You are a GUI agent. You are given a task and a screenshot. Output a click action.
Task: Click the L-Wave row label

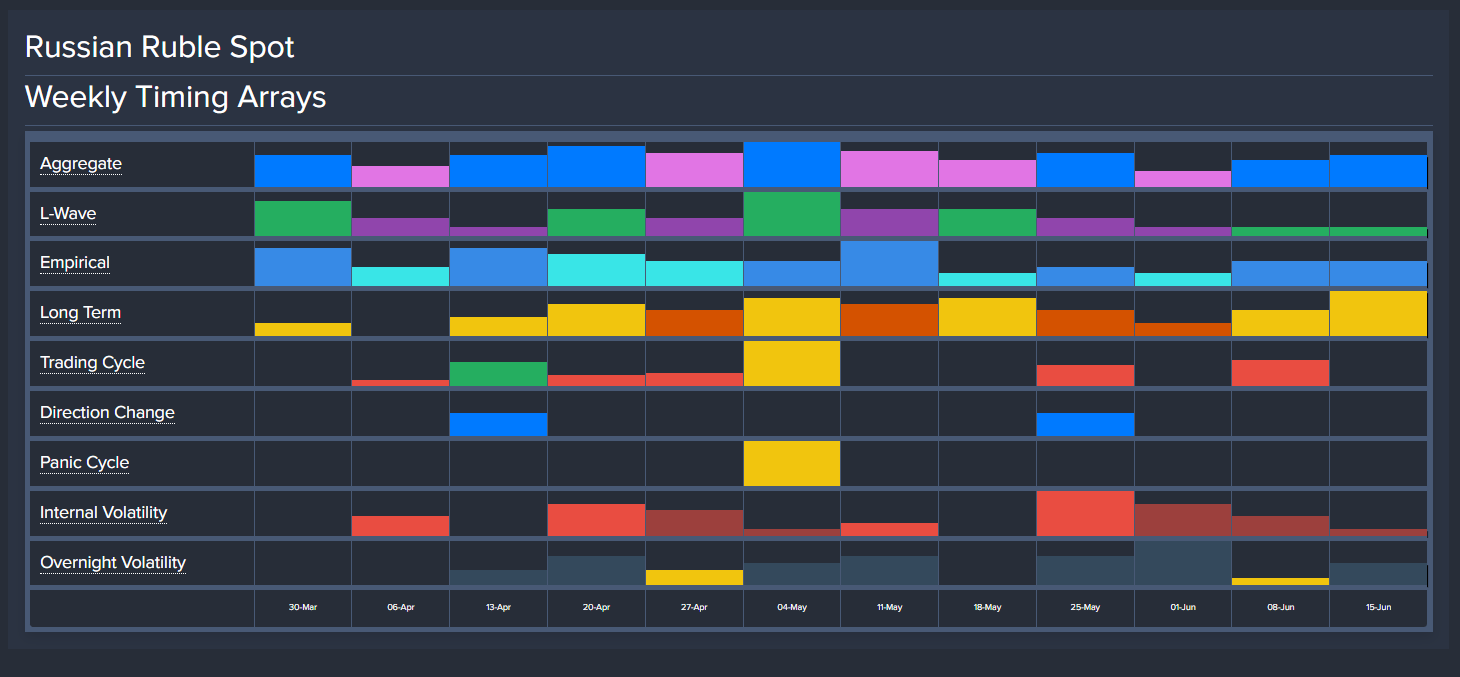point(68,214)
